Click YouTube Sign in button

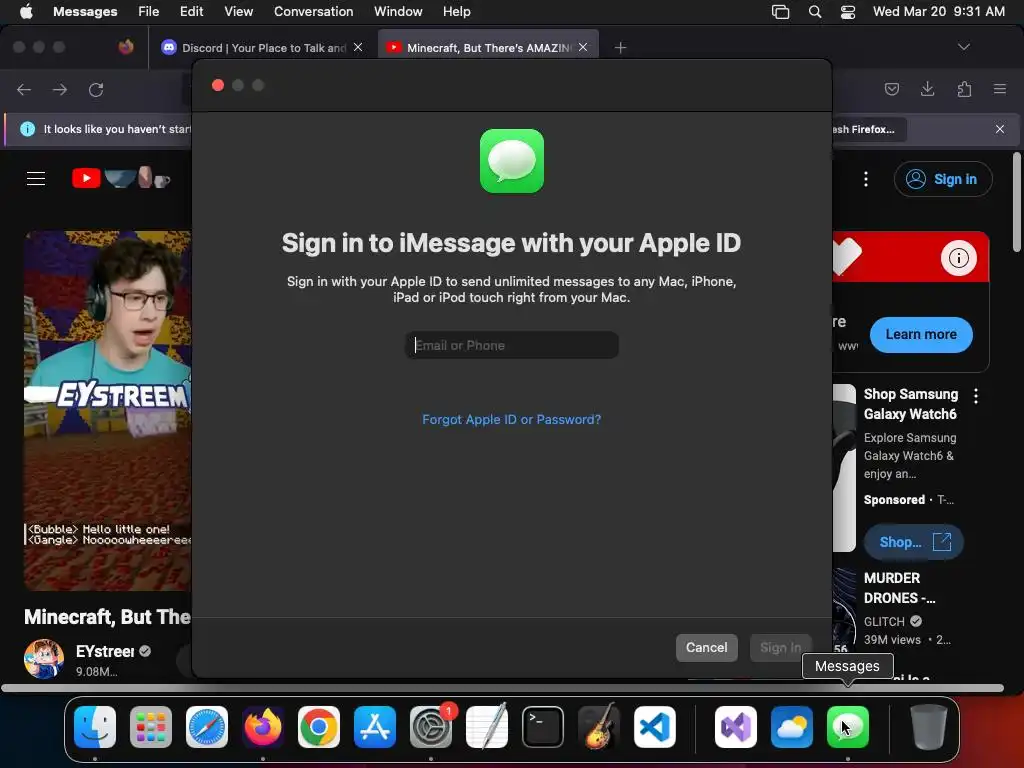click(x=943, y=179)
